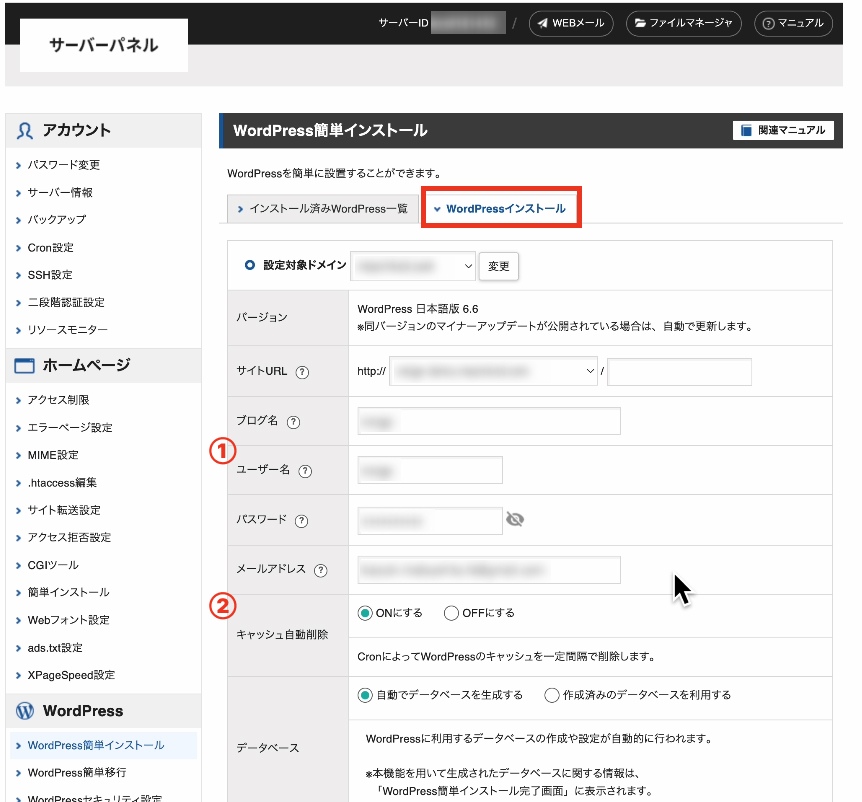Click help icon next to ブログ名
The height and width of the screenshot is (802, 862).
point(293,422)
